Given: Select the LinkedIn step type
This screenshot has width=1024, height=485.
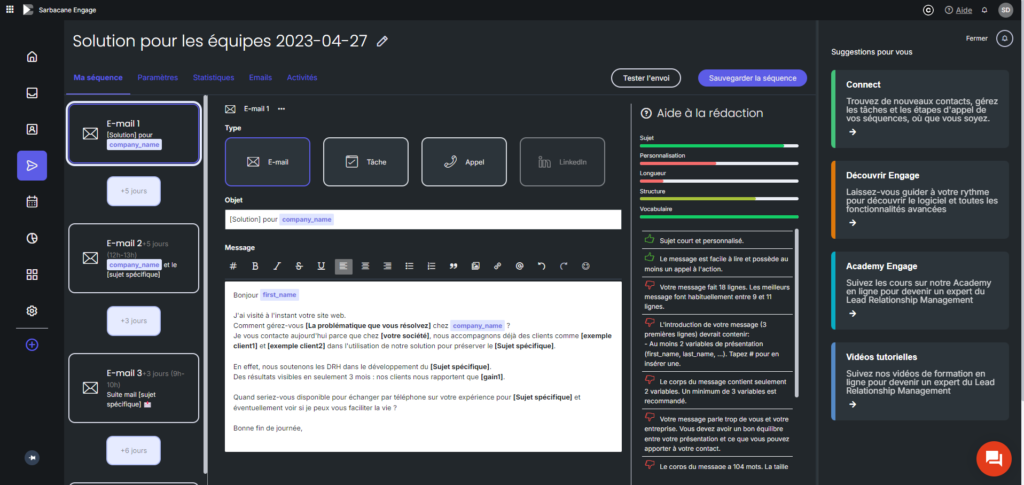Looking at the screenshot, I should (562, 162).
